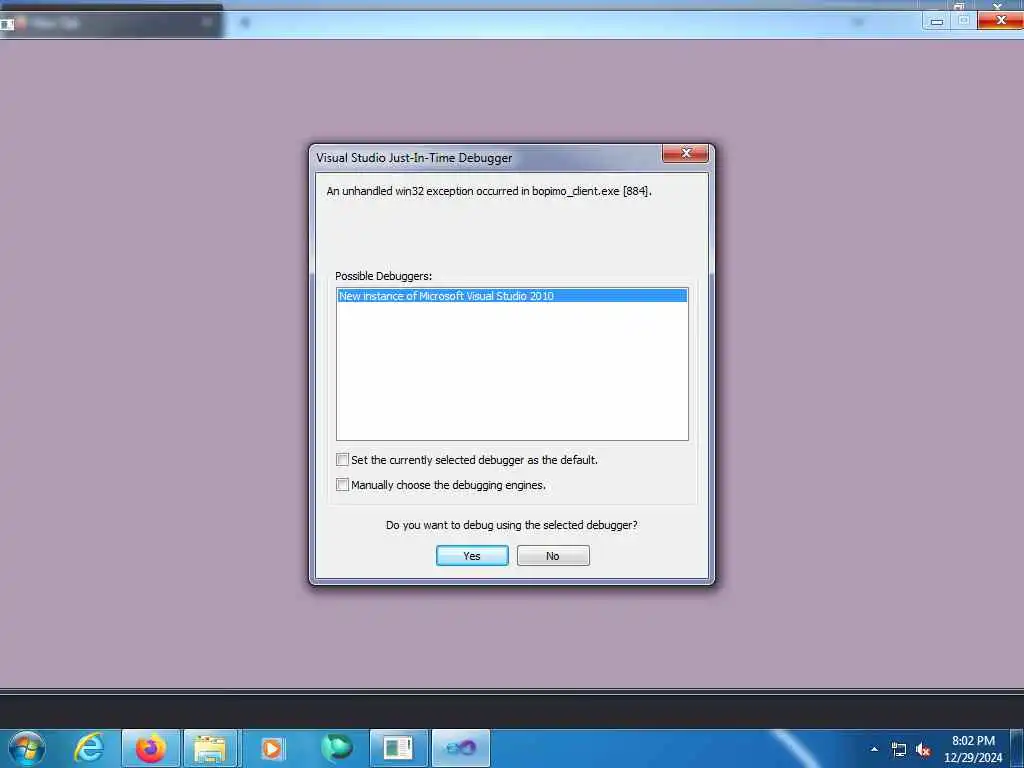The width and height of the screenshot is (1024, 768).
Task: Check 'Manually choose the debugging engines'
Action: coord(342,485)
